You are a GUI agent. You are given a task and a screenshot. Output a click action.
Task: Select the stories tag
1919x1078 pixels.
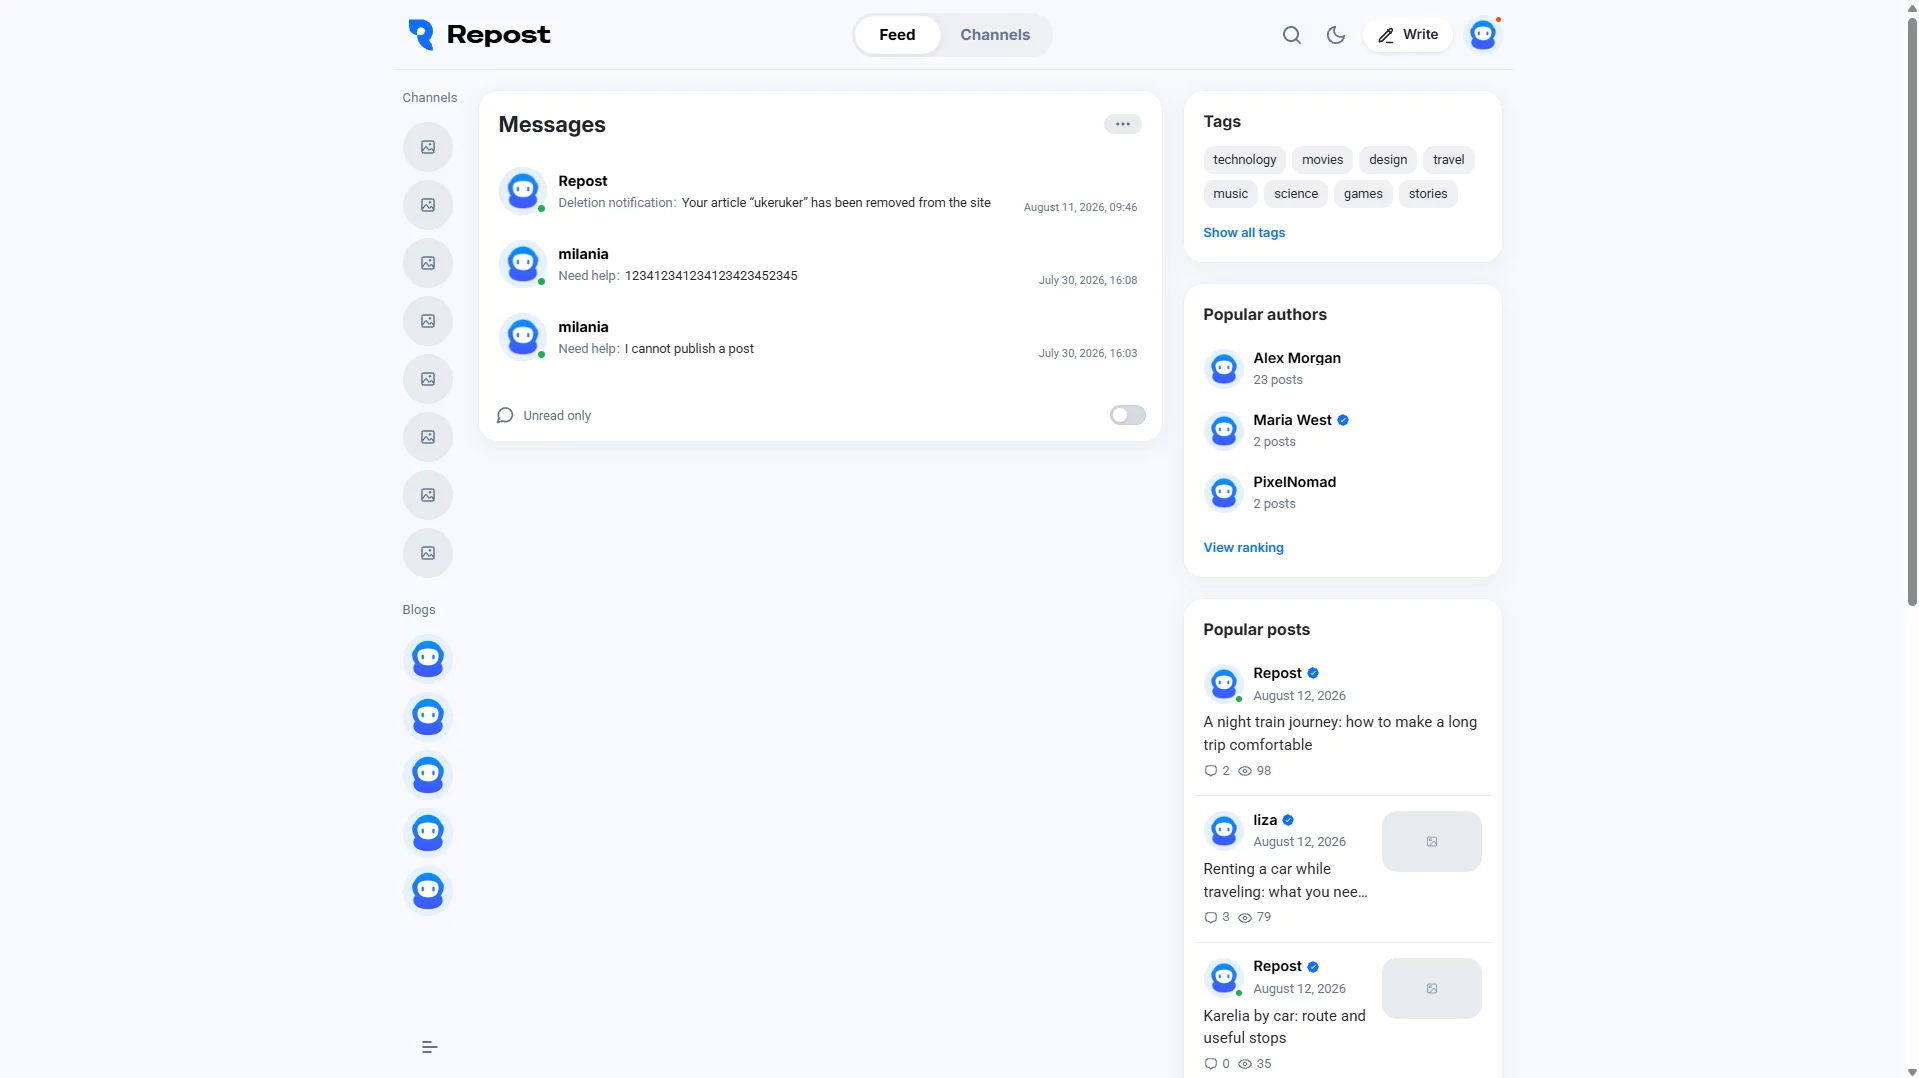coord(1427,194)
